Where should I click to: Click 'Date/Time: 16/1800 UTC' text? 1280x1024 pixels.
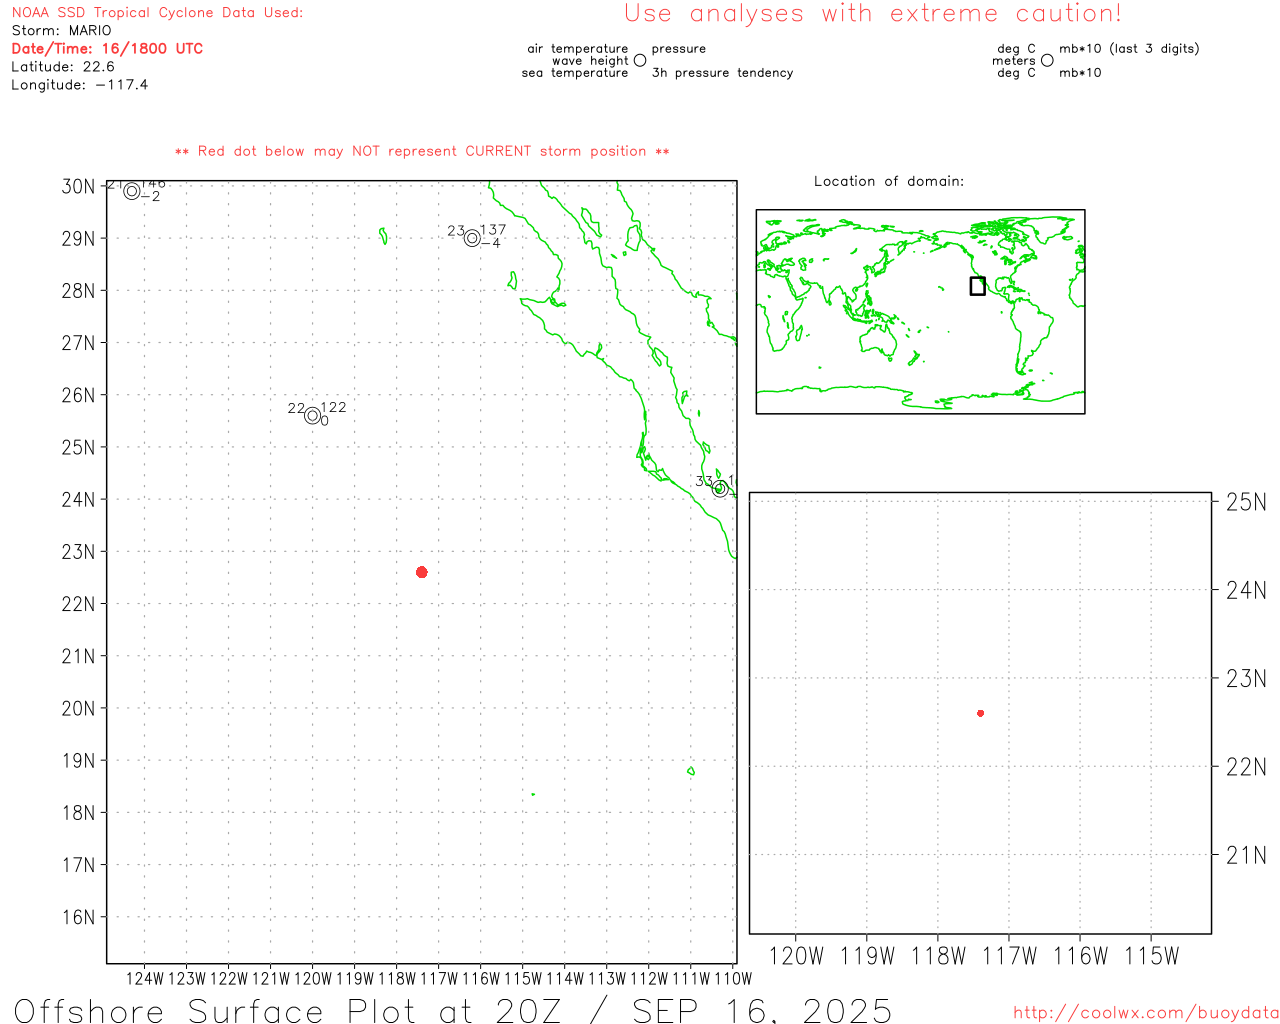click(x=107, y=49)
